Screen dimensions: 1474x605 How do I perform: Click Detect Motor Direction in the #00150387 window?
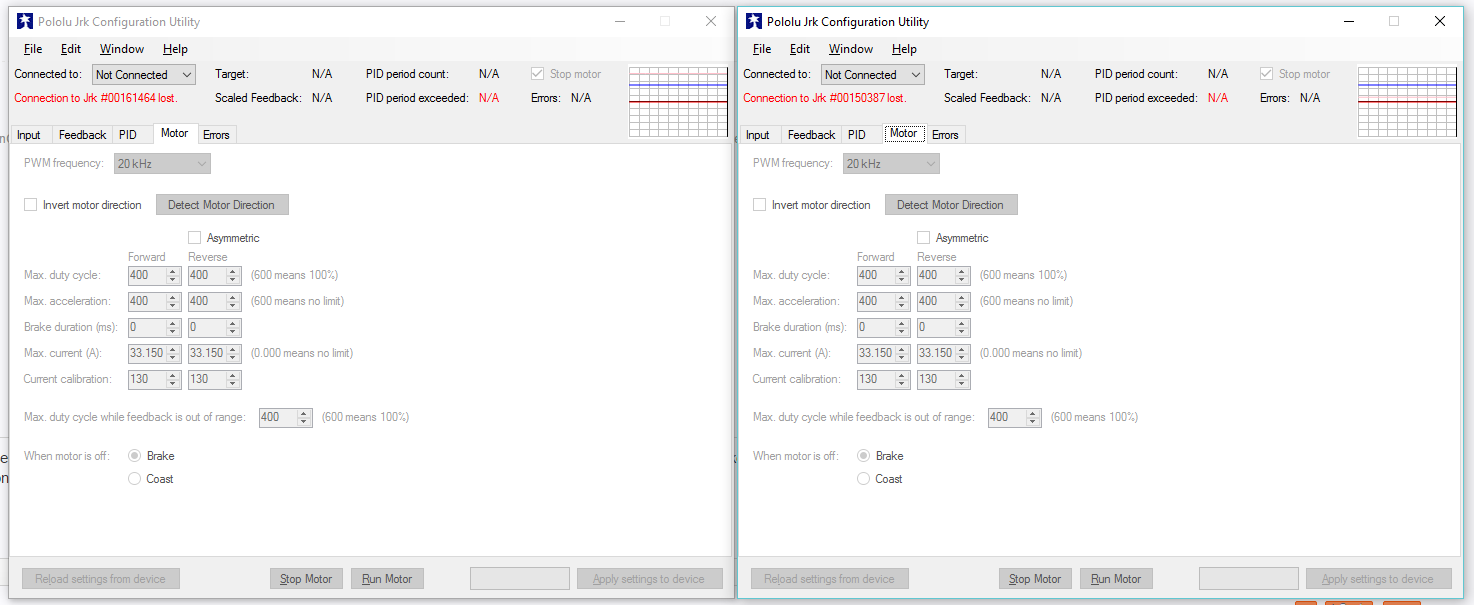(951, 205)
